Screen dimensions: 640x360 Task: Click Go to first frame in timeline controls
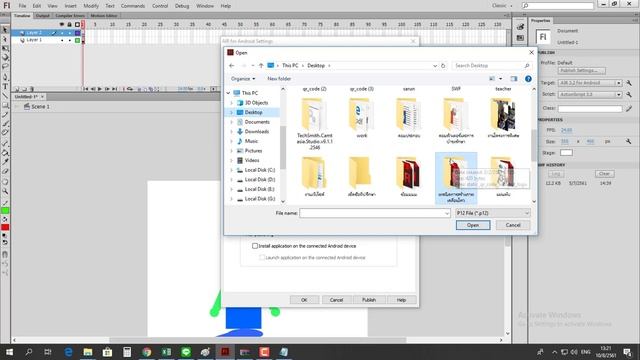point(86,89)
